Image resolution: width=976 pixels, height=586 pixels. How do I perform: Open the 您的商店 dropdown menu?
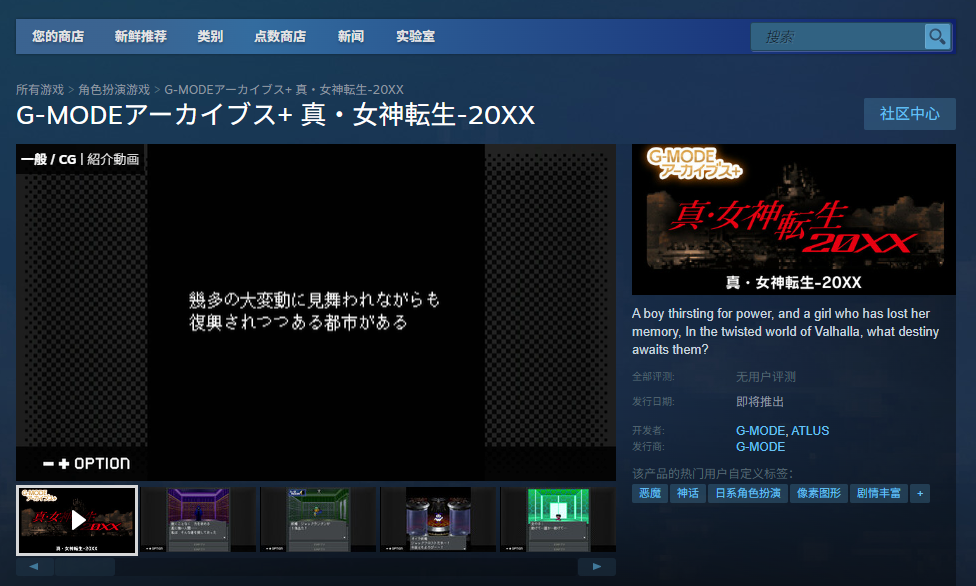tap(60, 36)
